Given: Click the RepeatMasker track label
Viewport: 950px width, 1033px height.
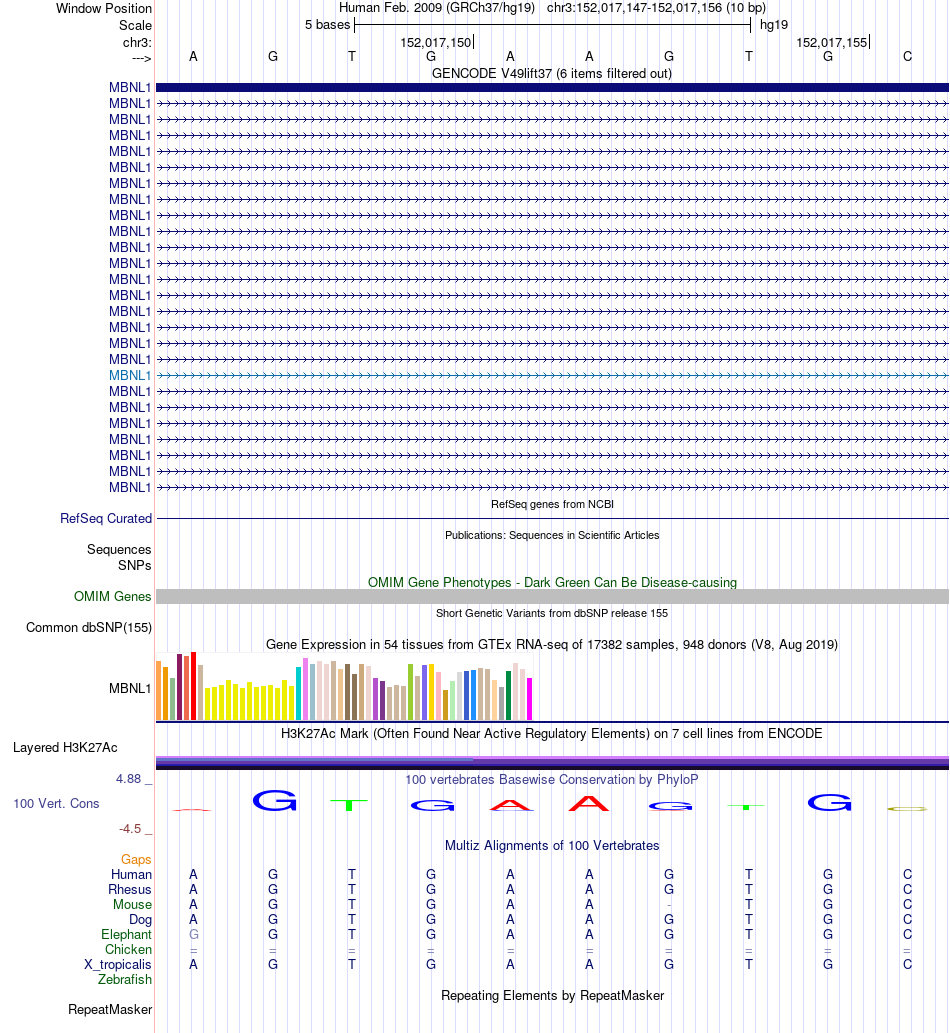Looking at the screenshot, I should [x=110, y=1009].
